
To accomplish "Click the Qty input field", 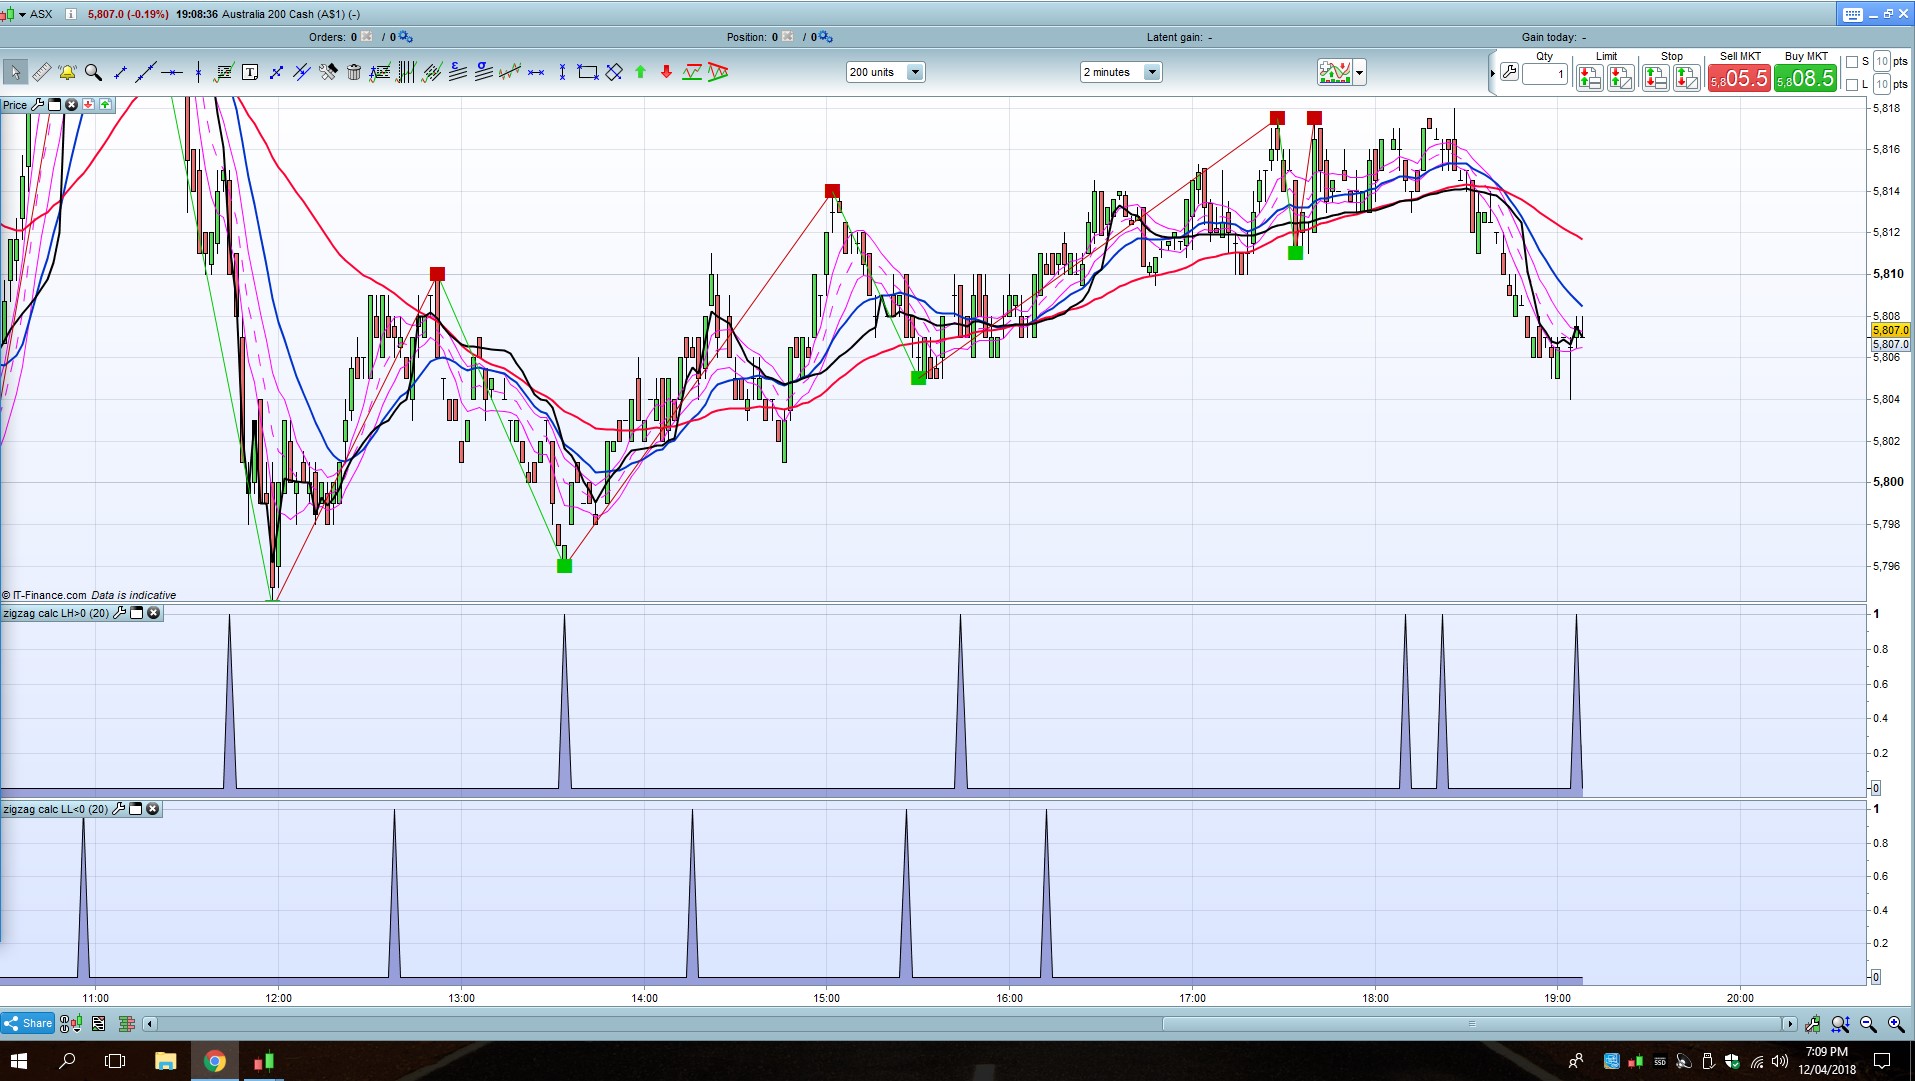I will tap(1545, 74).
